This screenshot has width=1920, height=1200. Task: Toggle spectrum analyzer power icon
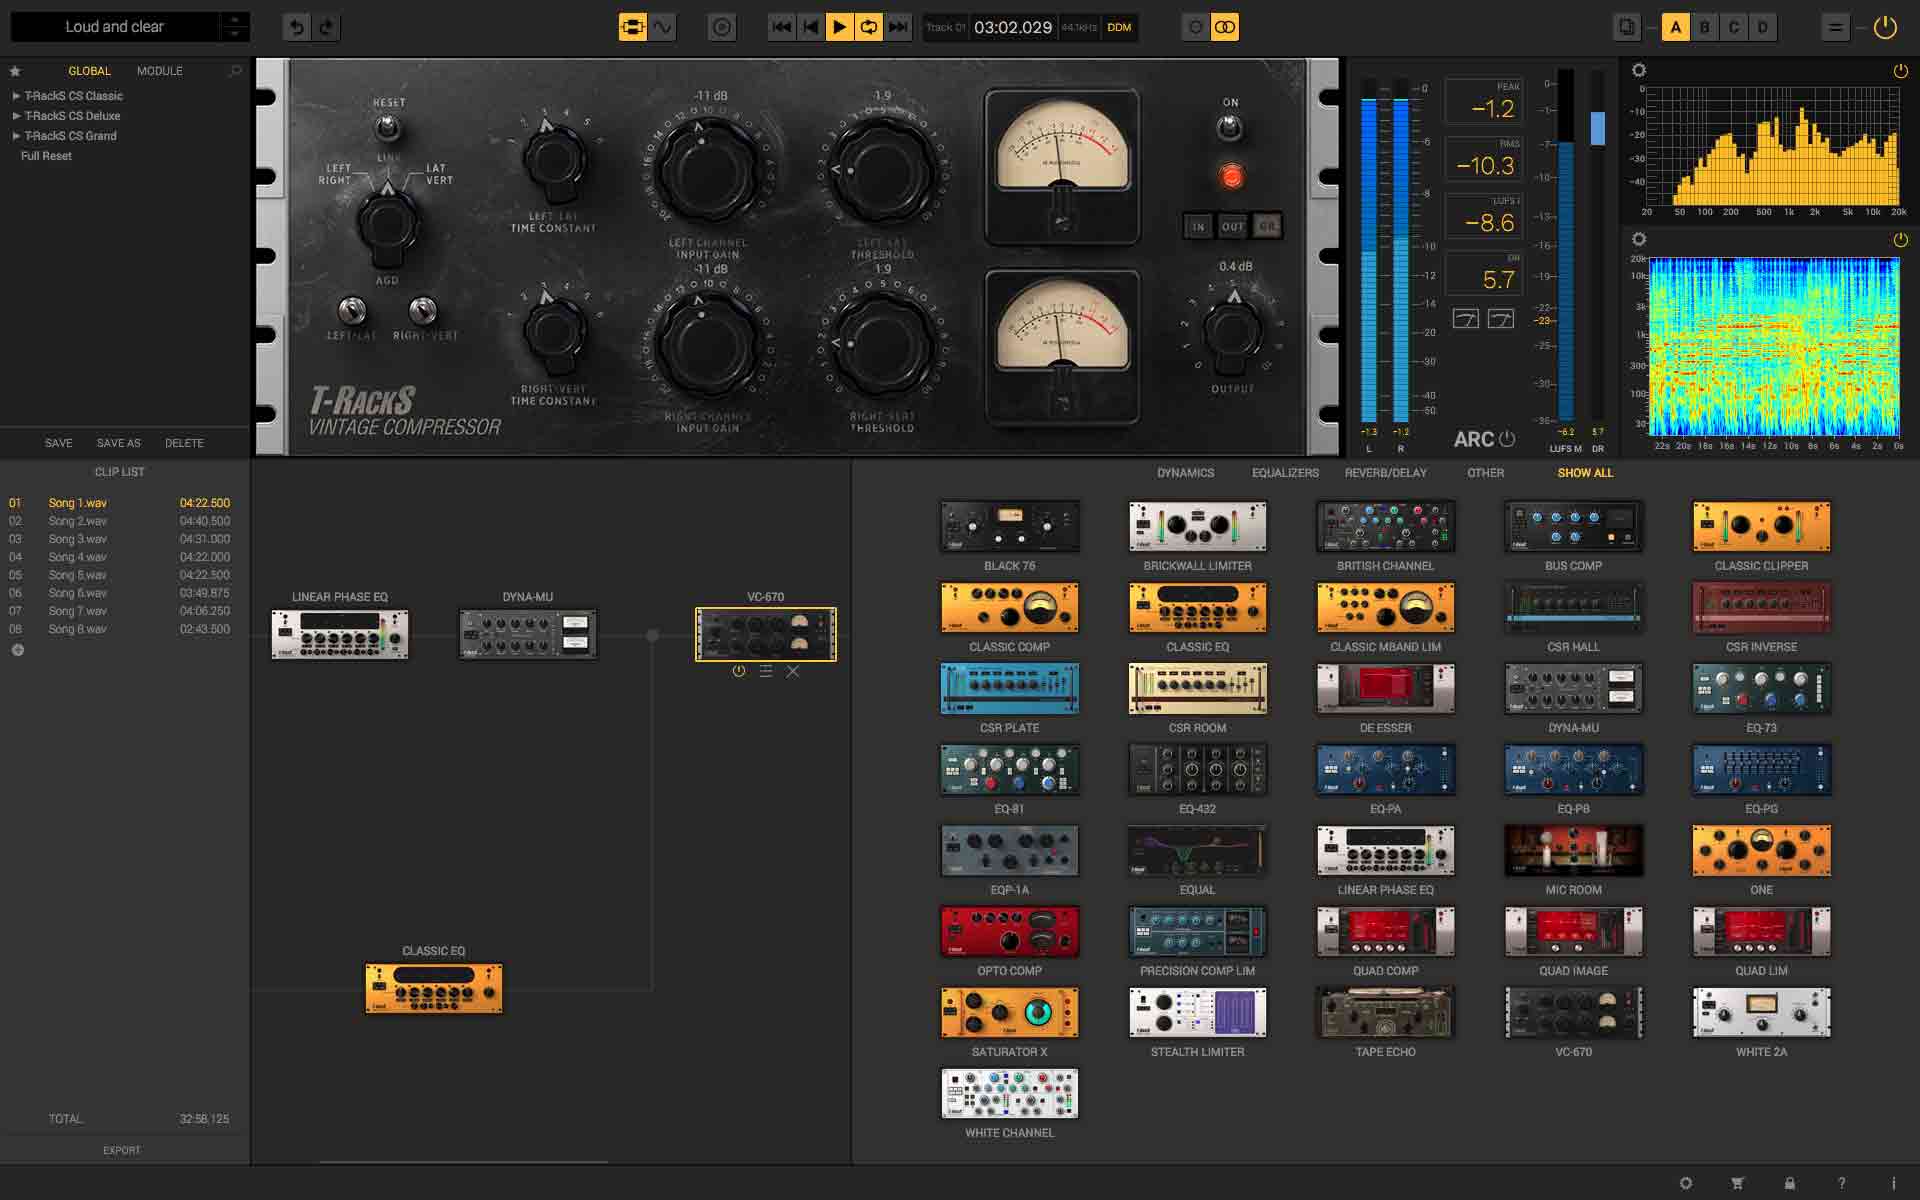click(x=1900, y=71)
